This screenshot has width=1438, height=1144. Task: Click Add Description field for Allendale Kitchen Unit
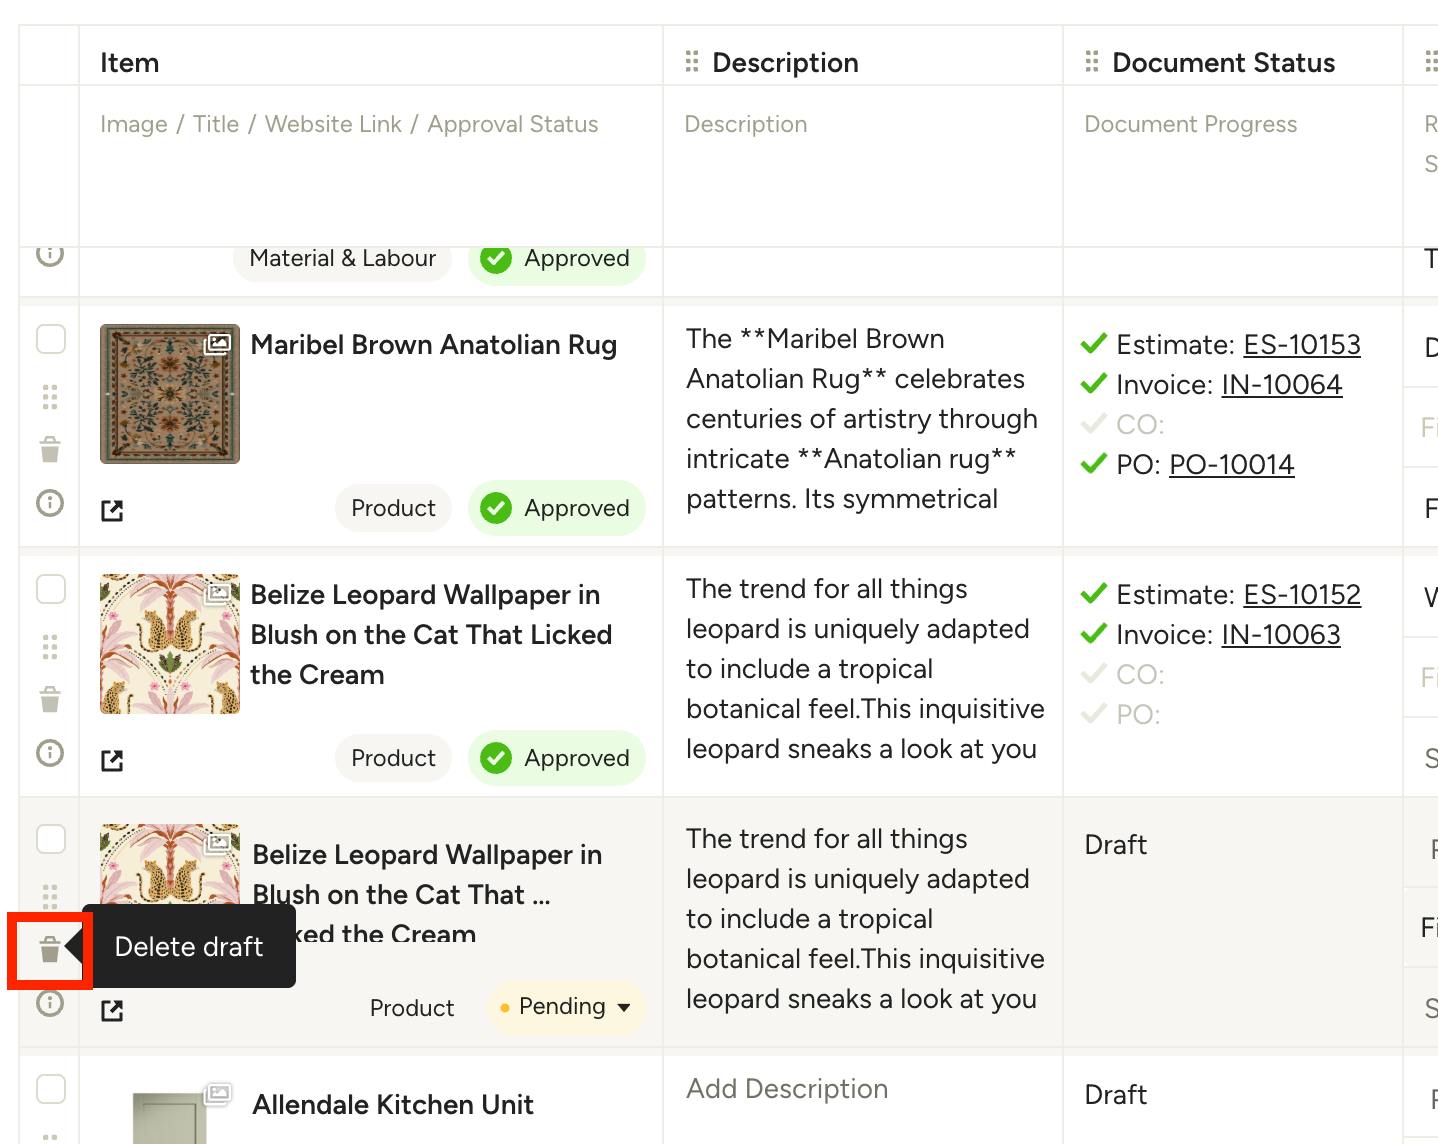coord(787,1089)
